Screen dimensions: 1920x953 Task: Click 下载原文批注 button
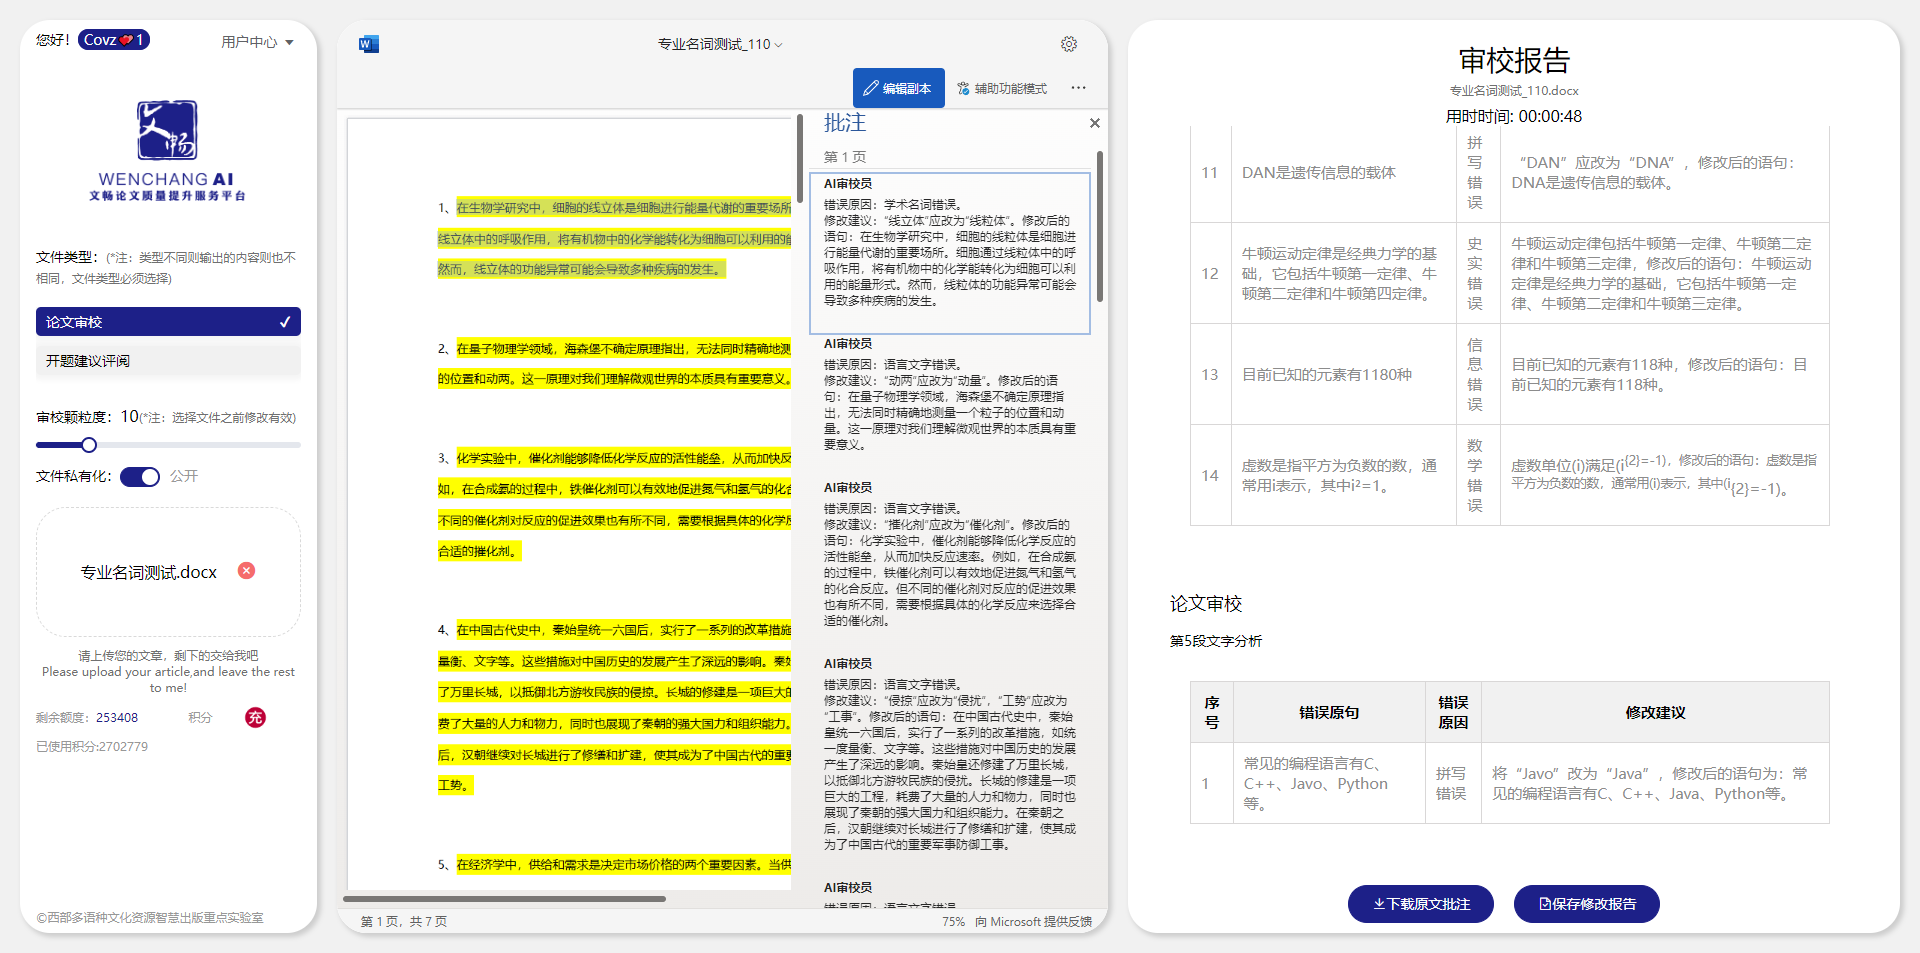pyautogui.click(x=1420, y=904)
